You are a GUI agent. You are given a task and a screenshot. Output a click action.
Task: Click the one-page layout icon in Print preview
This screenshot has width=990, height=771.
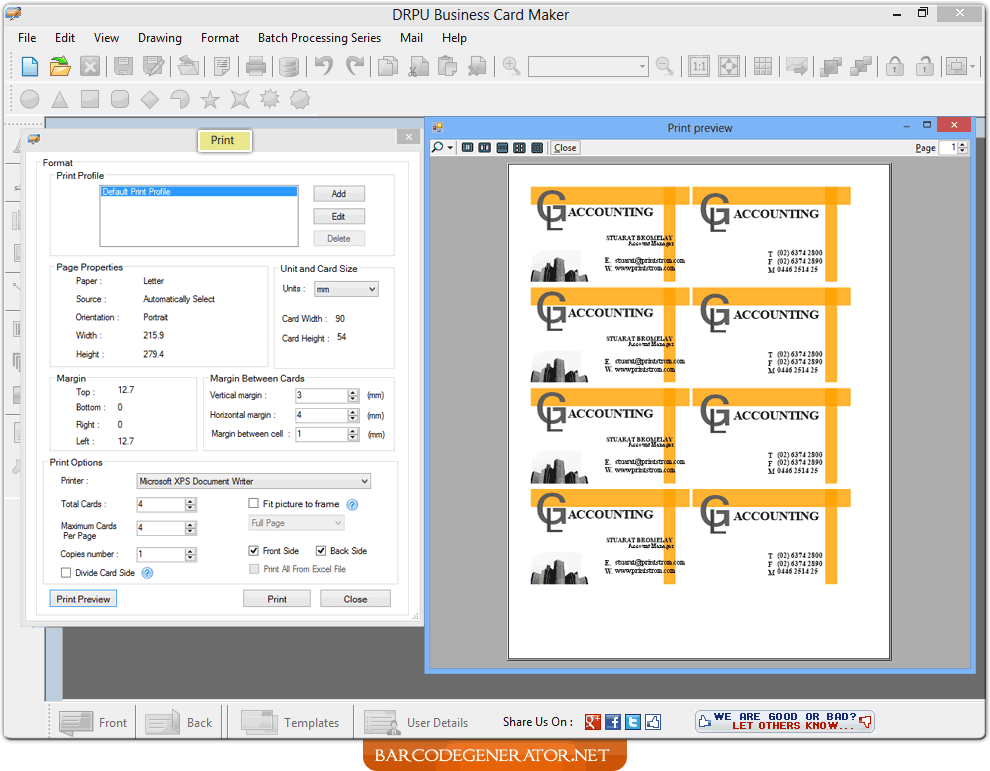(x=467, y=148)
